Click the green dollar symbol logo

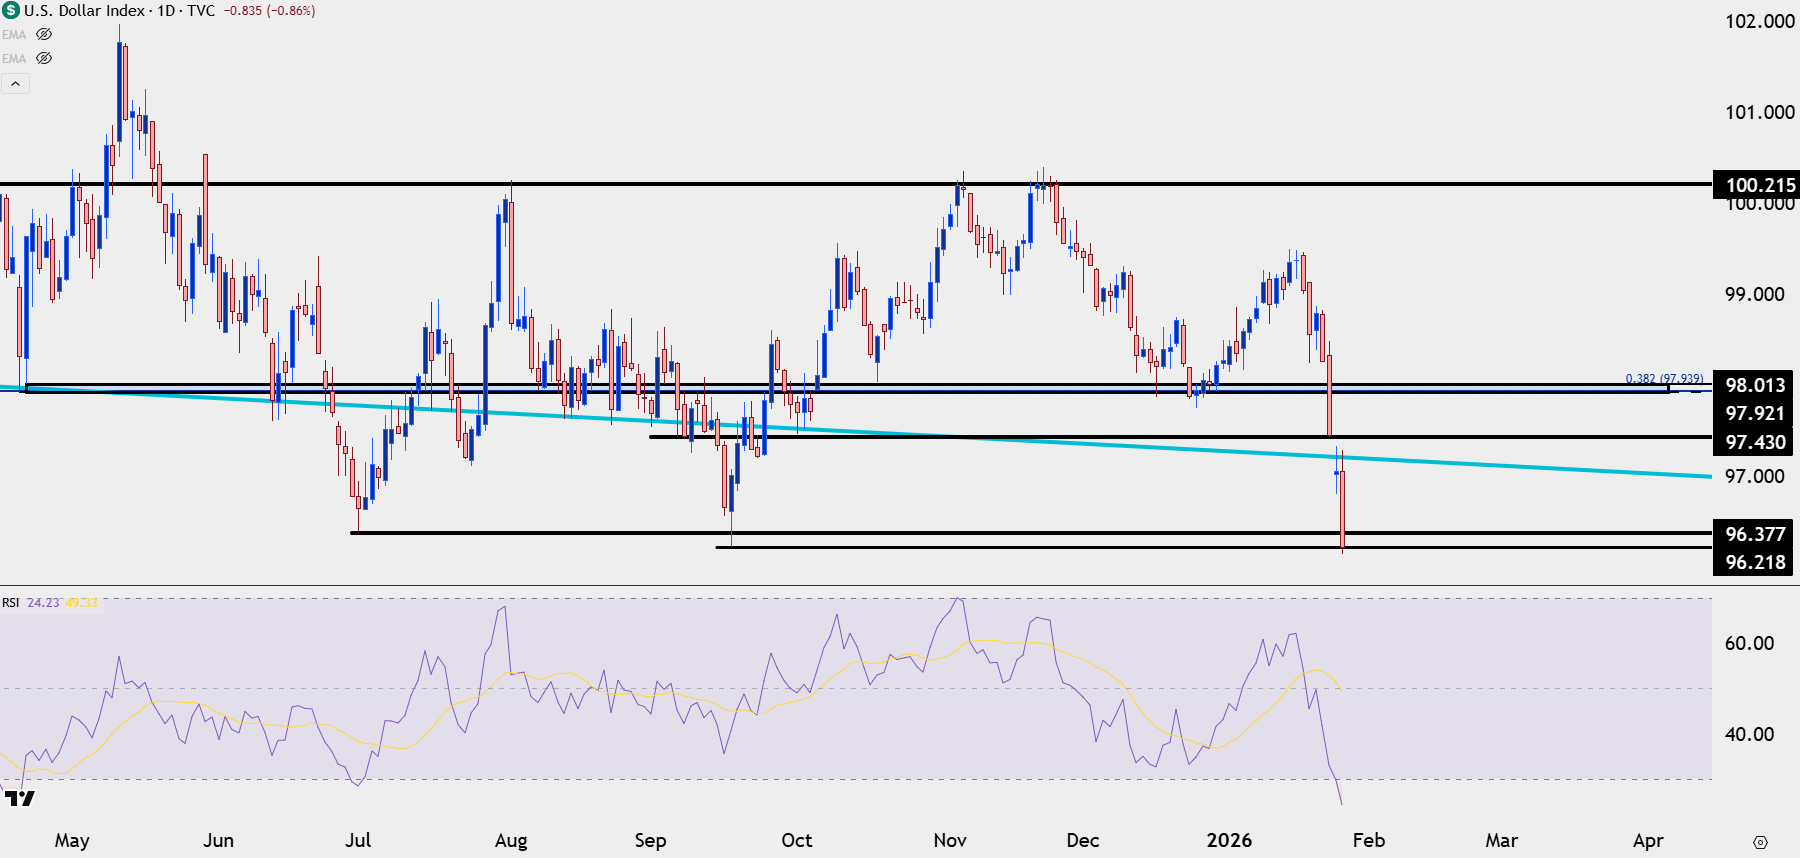pos(11,11)
